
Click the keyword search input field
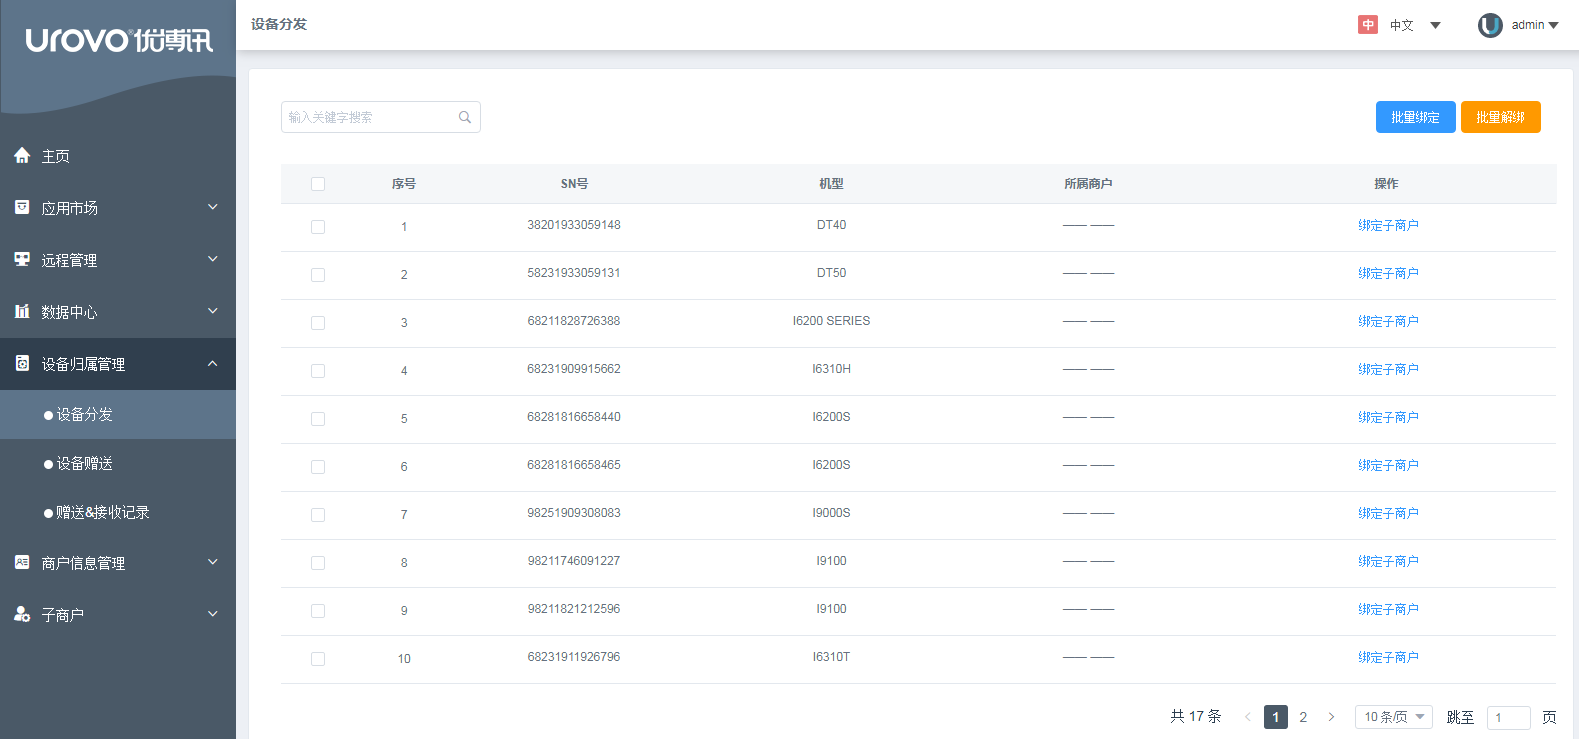[x=380, y=117]
